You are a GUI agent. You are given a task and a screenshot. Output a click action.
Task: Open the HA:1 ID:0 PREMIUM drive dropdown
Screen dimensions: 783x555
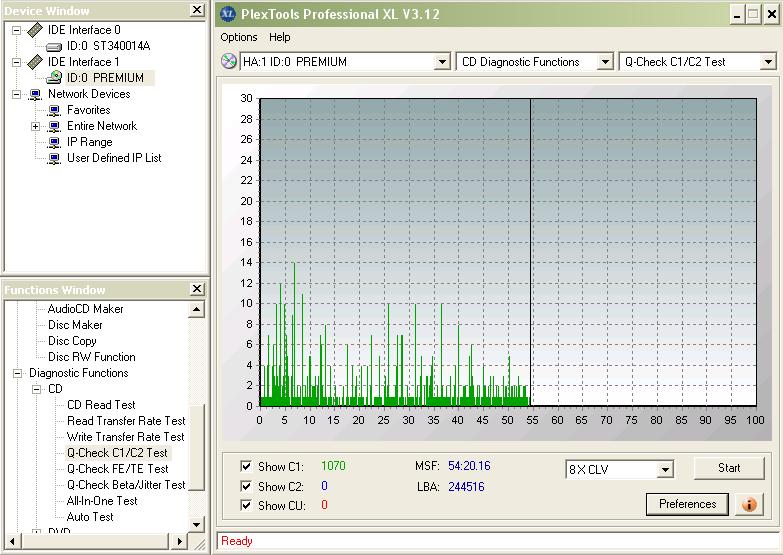[x=442, y=62]
